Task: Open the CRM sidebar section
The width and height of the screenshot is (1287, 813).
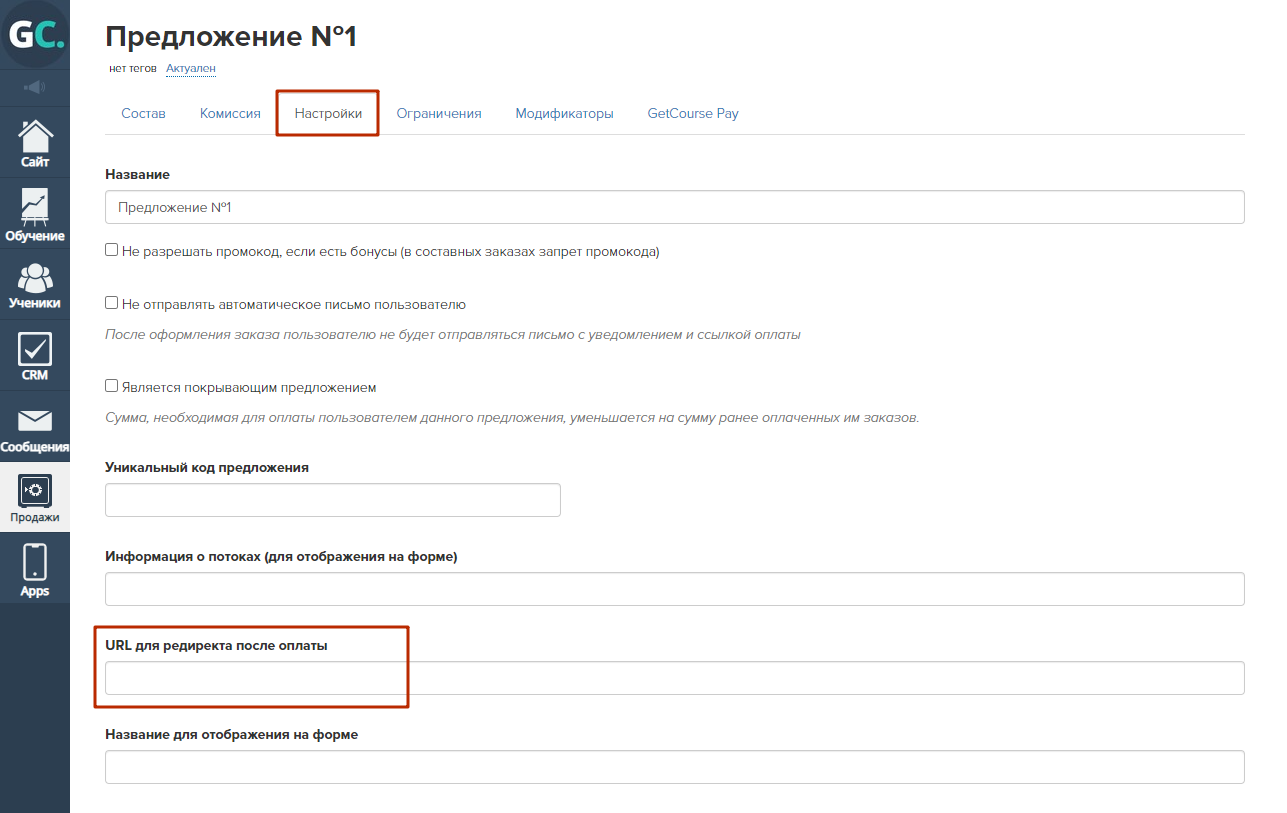Action: click(35, 356)
